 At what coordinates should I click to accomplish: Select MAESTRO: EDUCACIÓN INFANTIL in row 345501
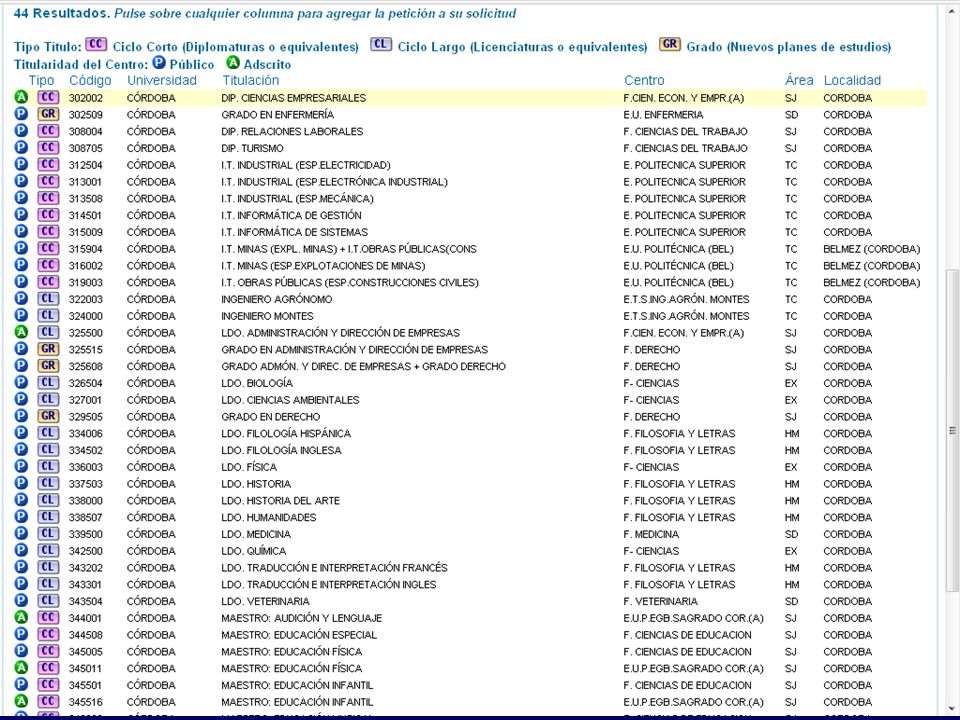[297, 685]
